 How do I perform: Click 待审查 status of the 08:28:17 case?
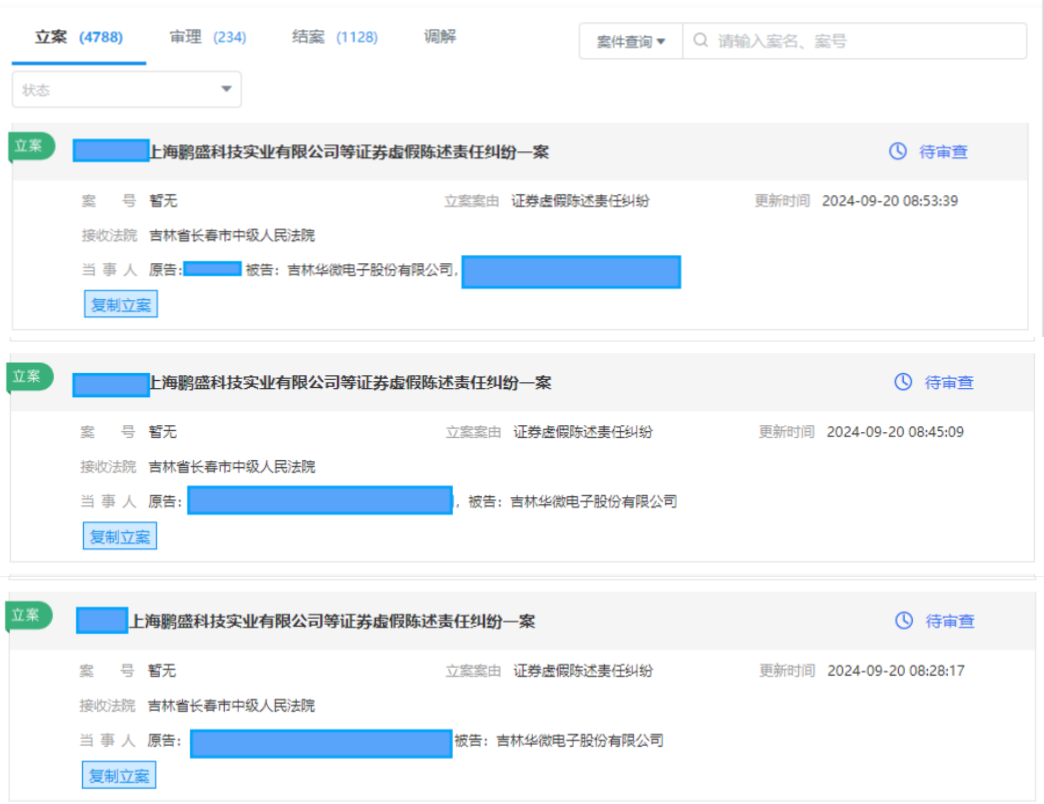(950, 621)
